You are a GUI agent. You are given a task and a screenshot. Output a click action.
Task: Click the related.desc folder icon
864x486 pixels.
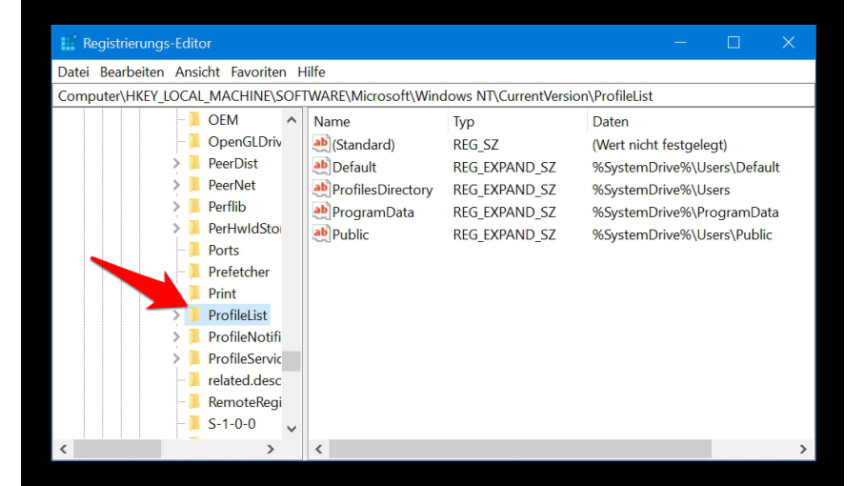pos(195,380)
